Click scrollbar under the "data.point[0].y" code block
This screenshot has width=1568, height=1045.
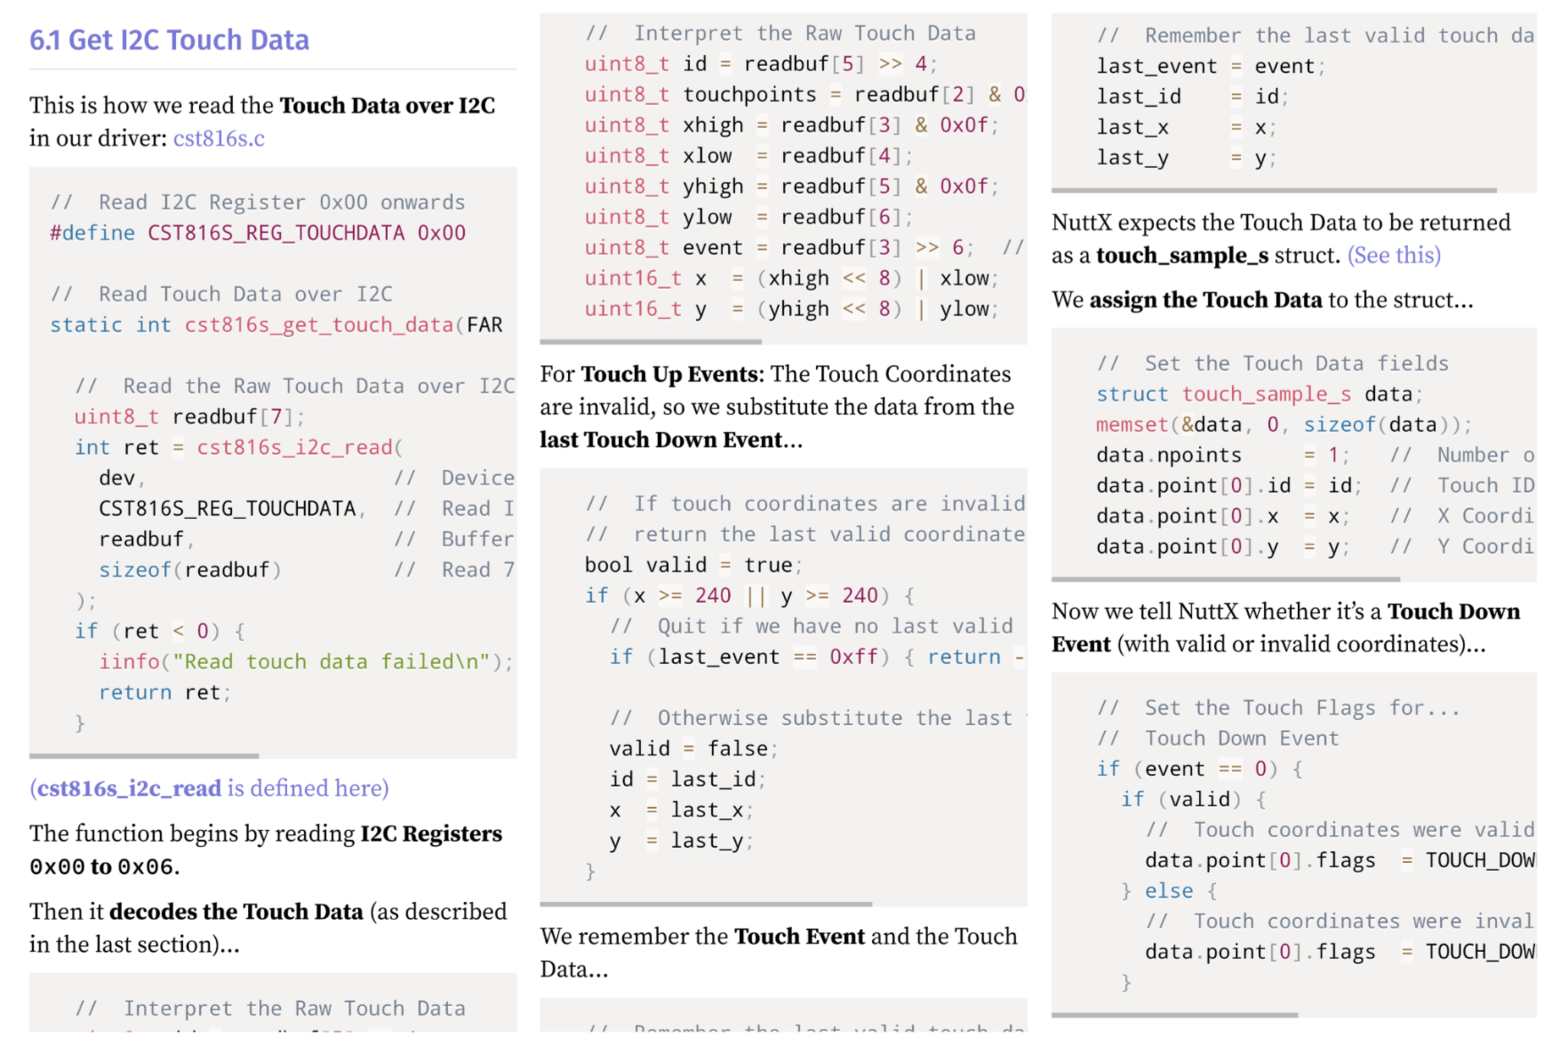tap(1225, 579)
